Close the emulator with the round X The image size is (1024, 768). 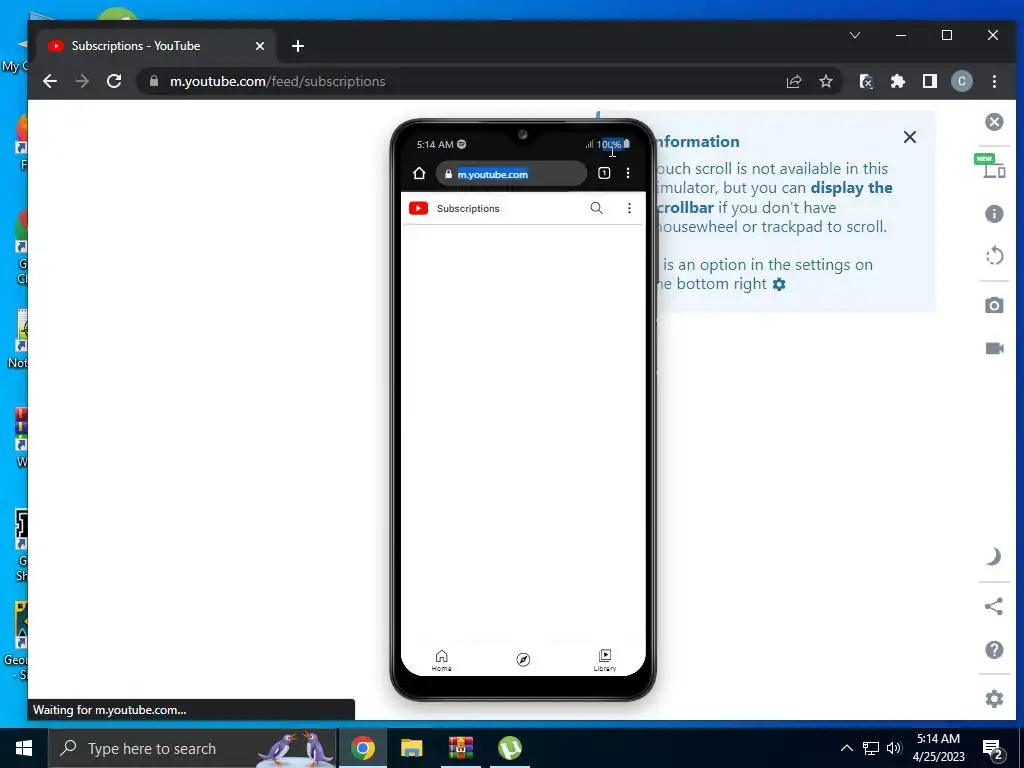pos(994,122)
